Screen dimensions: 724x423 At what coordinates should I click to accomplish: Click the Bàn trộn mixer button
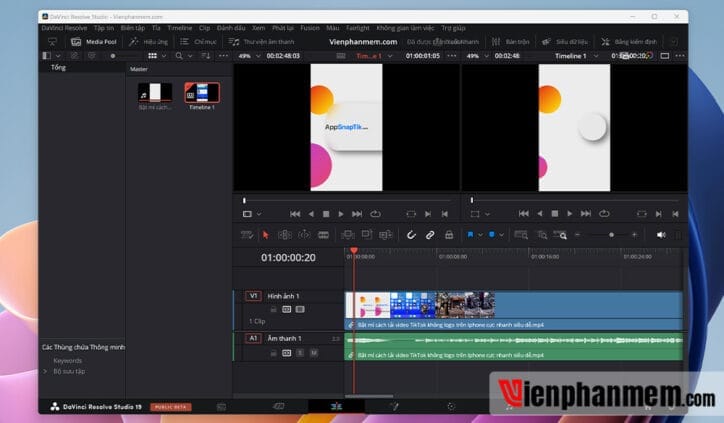511,42
